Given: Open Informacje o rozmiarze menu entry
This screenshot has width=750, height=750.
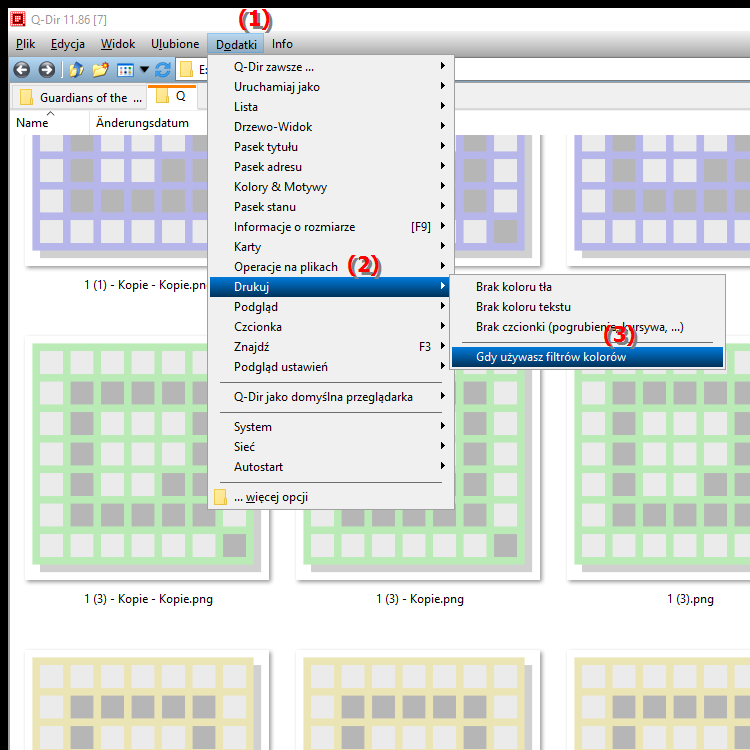Looking at the screenshot, I should tap(331, 227).
